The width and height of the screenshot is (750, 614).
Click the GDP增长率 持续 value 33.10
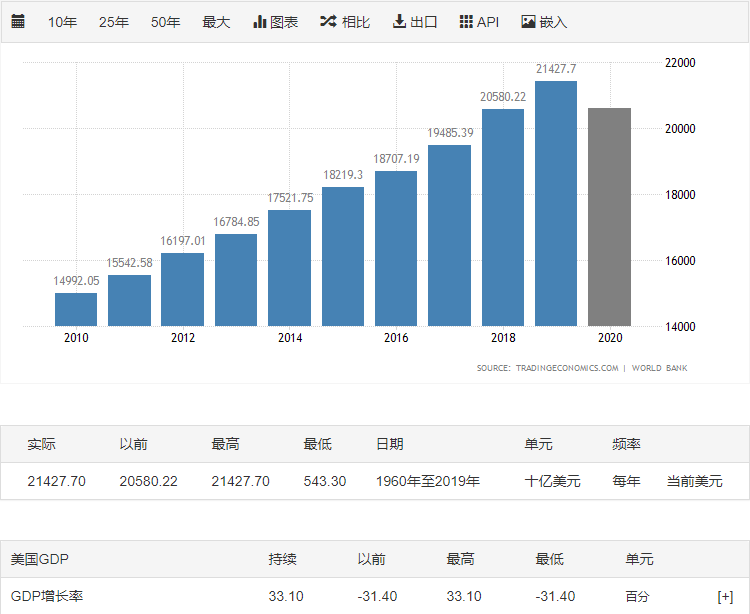click(x=286, y=596)
